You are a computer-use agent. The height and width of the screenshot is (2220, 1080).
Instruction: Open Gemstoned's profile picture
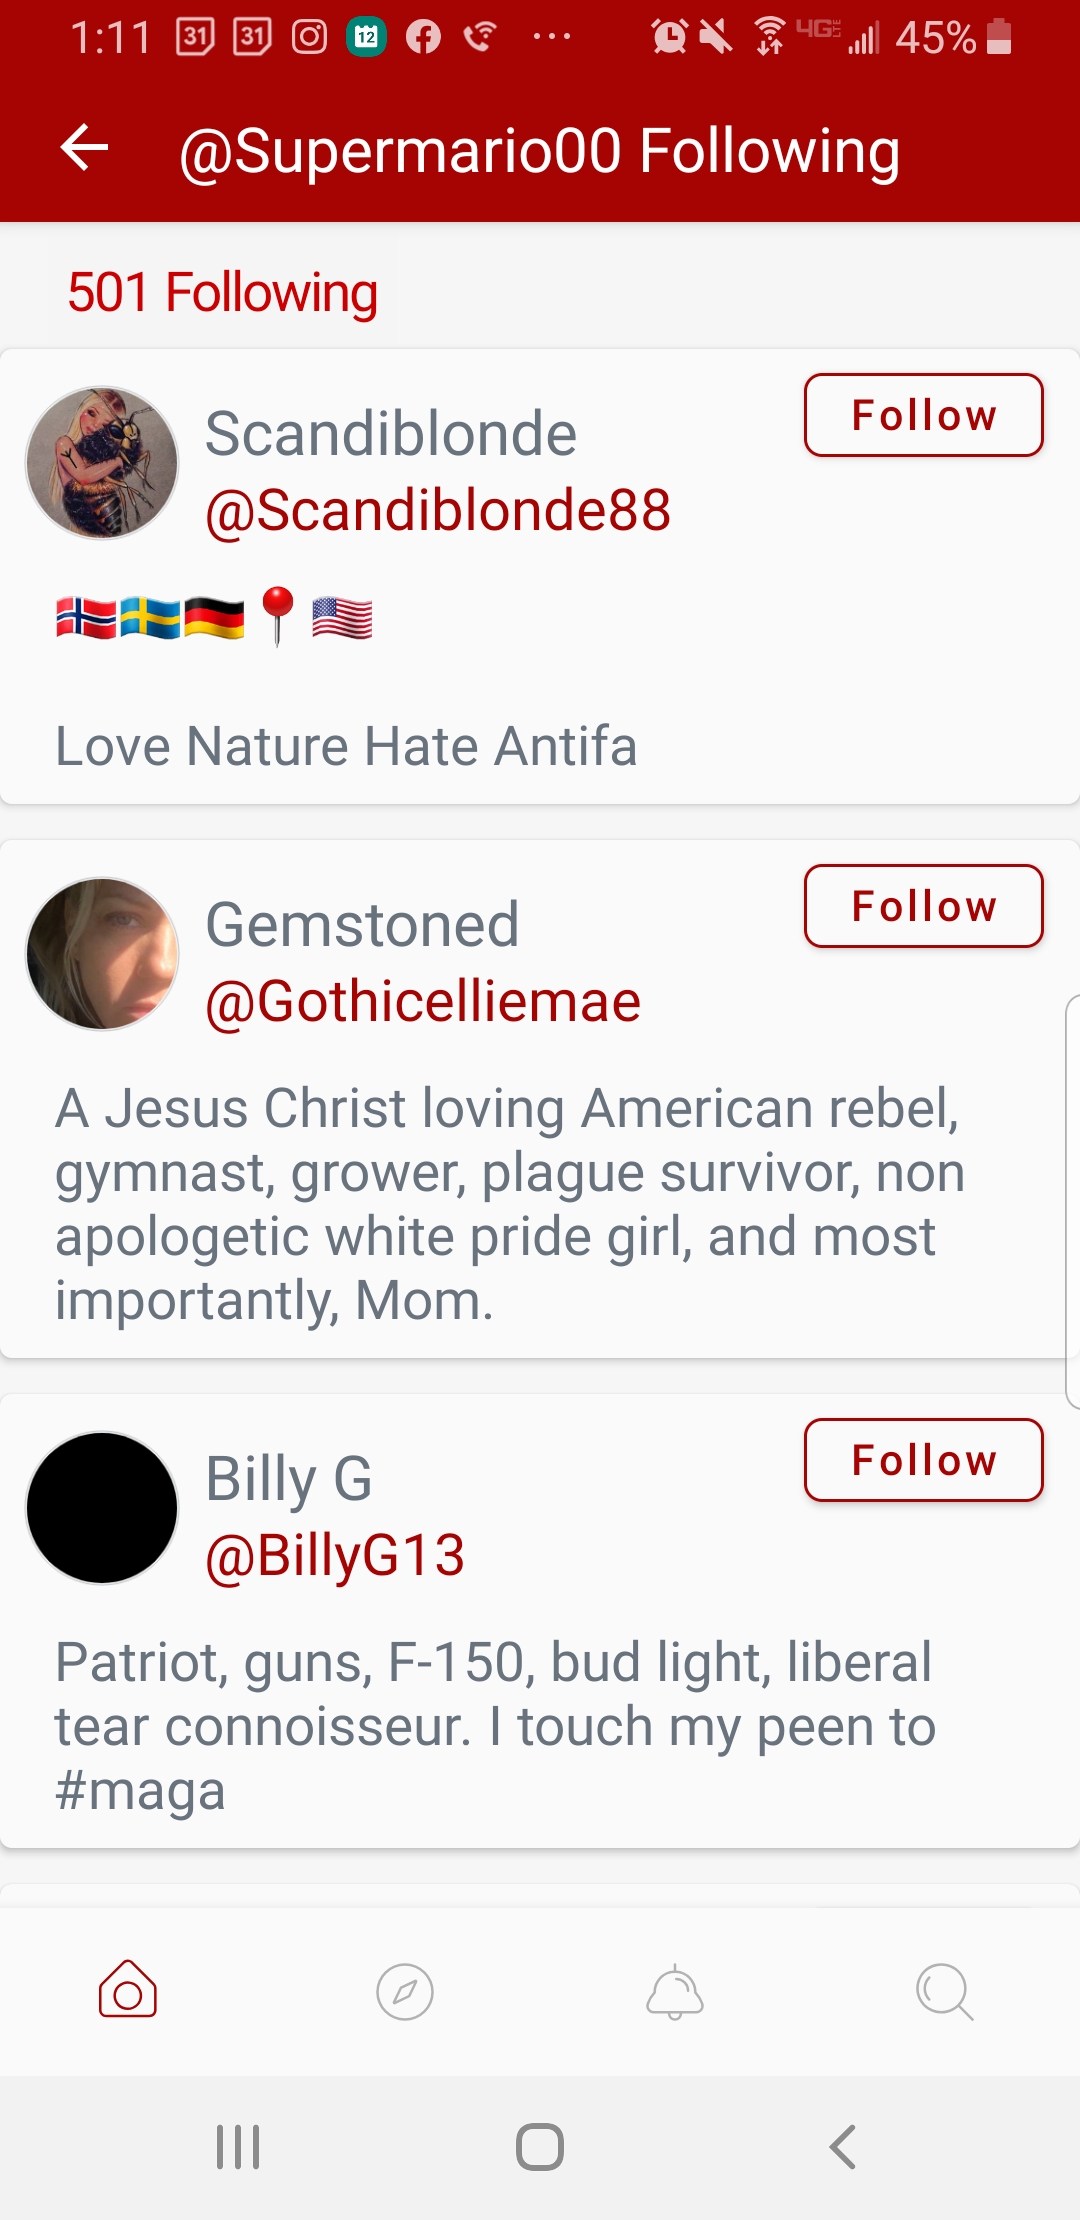pos(102,954)
